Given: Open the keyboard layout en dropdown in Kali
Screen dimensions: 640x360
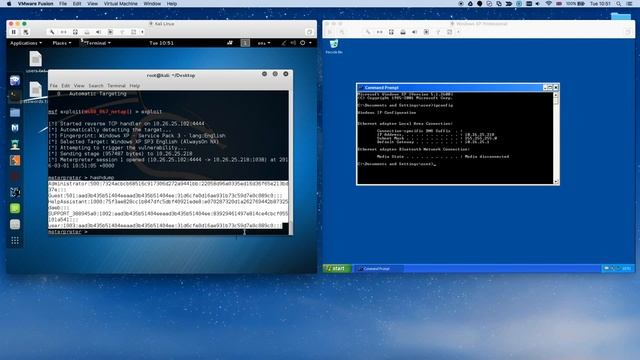Looking at the screenshot, I should pyautogui.click(x=264, y=43).
